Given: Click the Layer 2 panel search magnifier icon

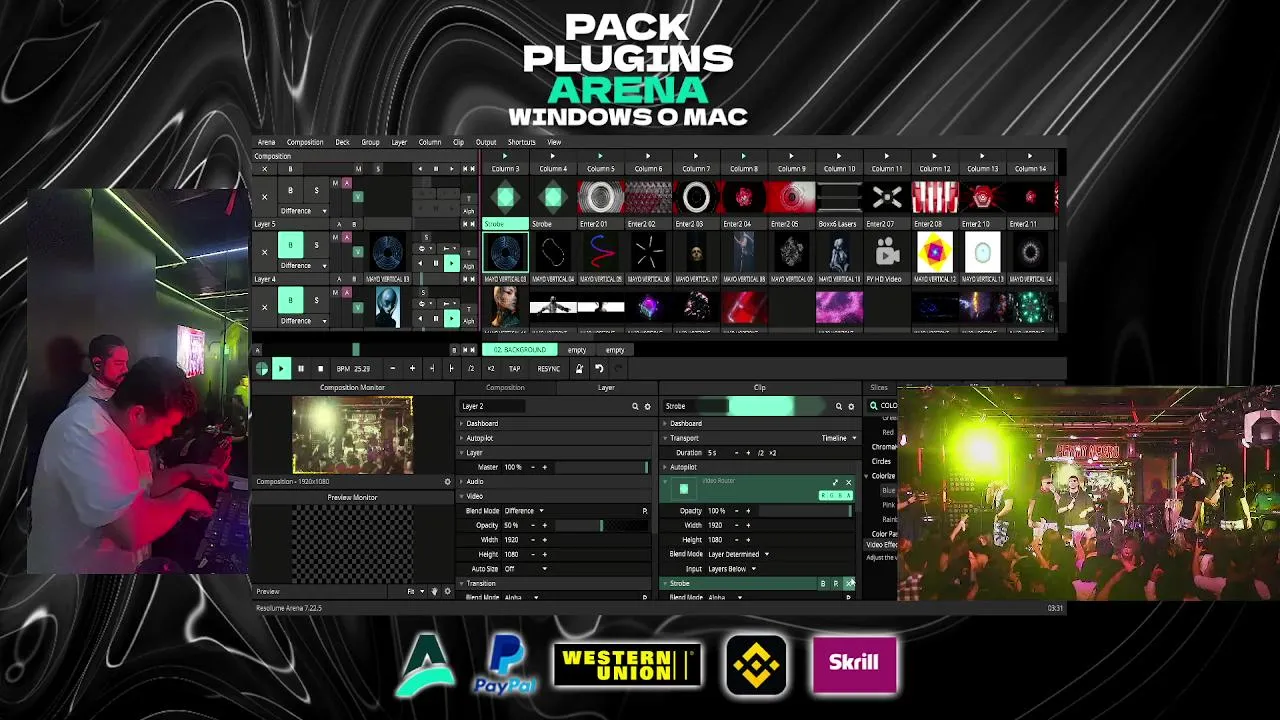Looking at the screenshot, I should [x=634, y=406].
